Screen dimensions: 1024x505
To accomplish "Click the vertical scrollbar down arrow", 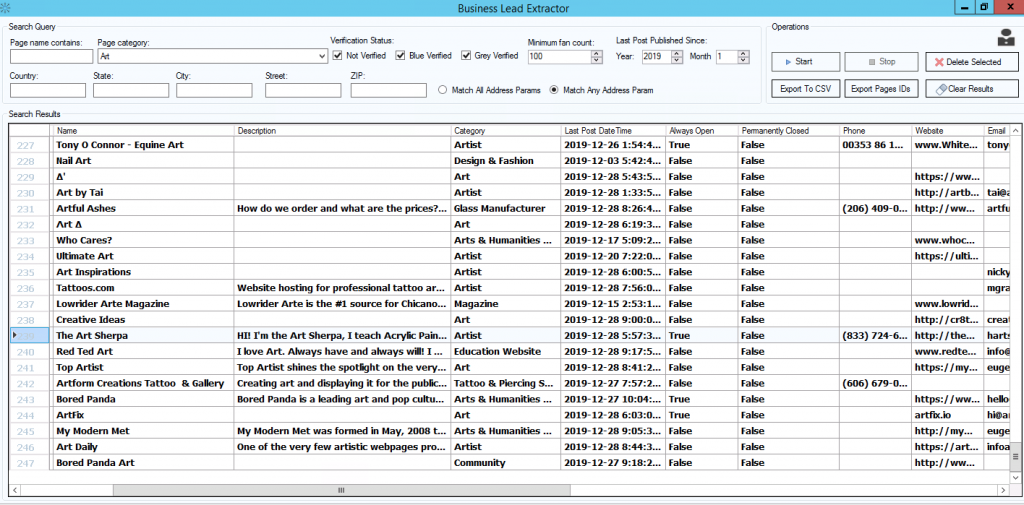I will pos(1016,478).
